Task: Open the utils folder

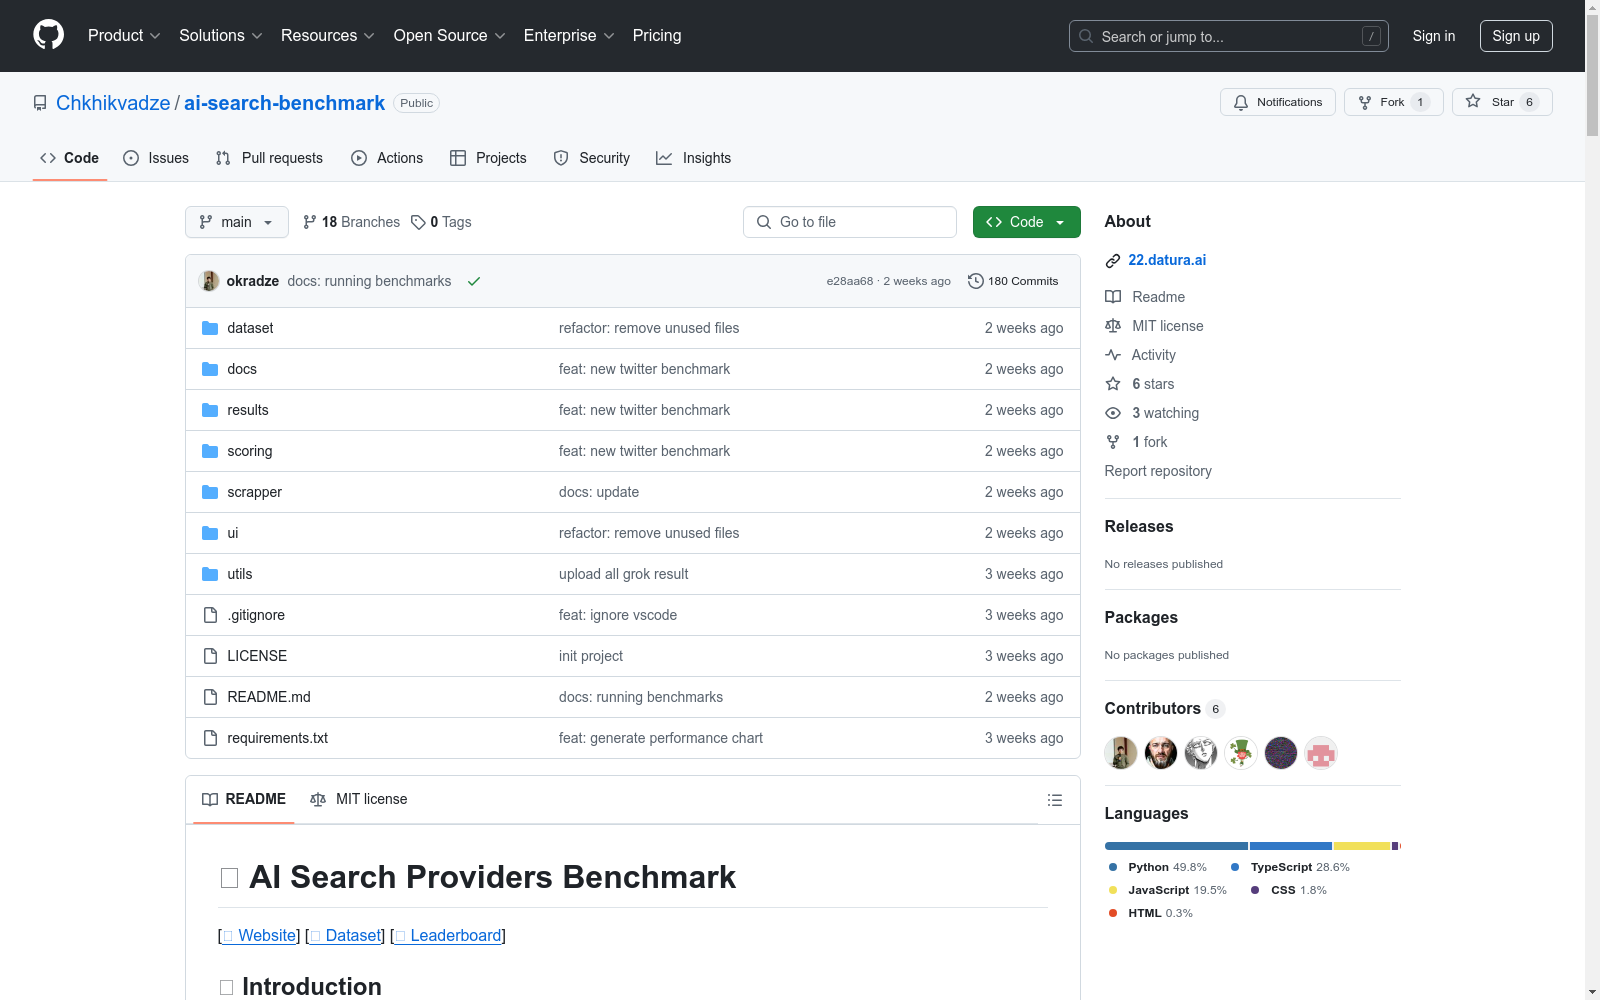Action: click(x=240, y=574)
